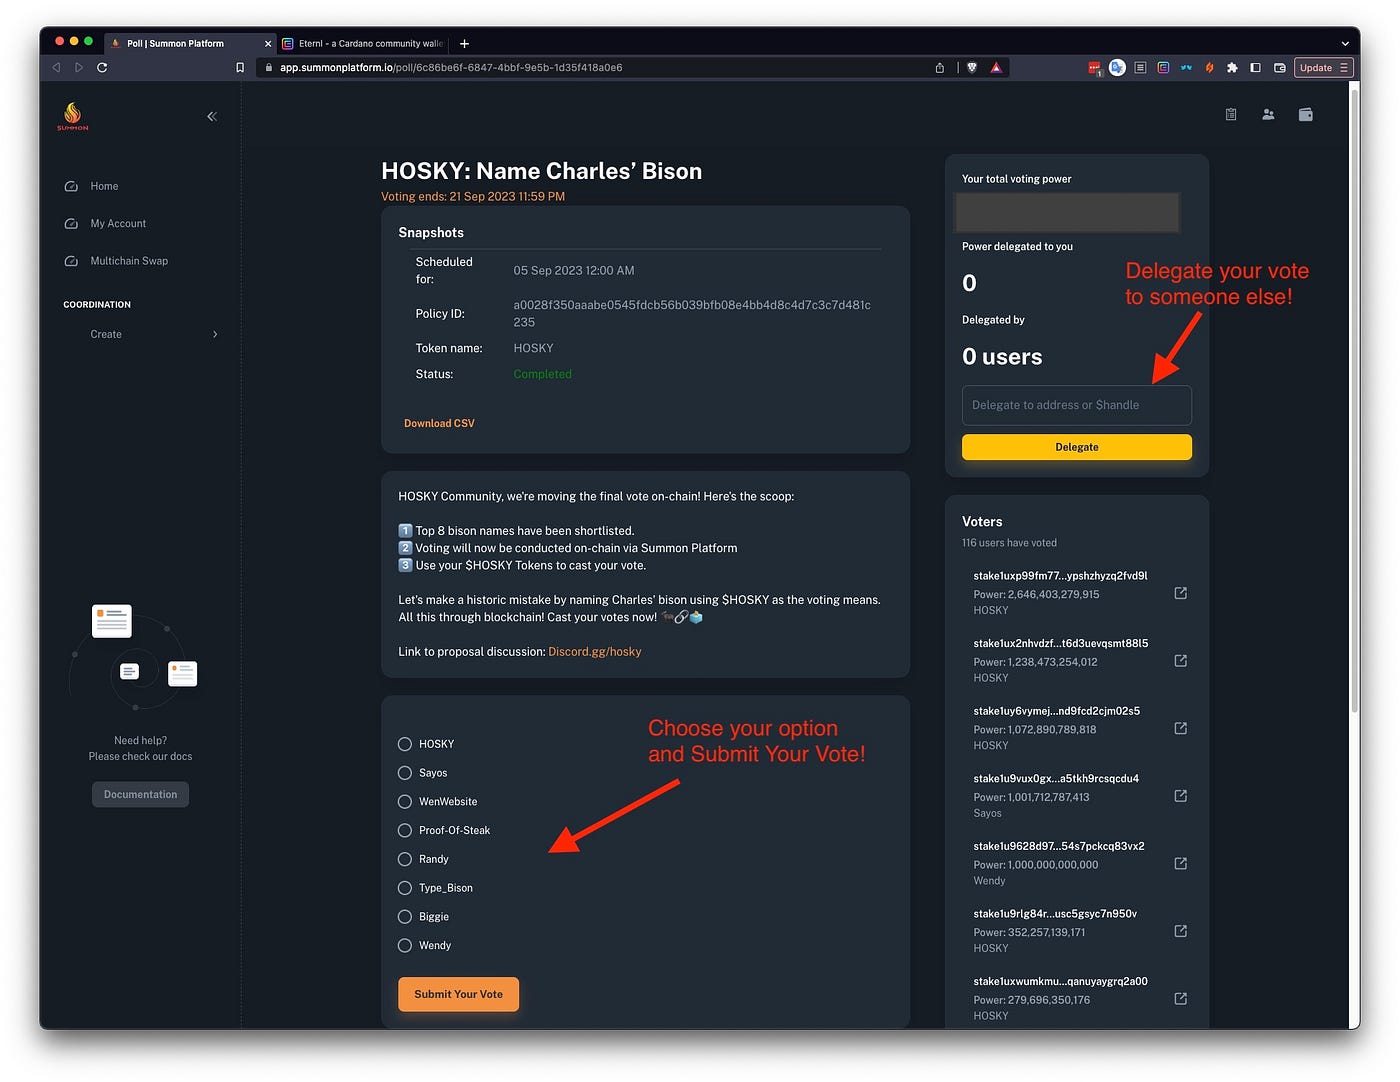
Task: Open explorer link for stake1uy6vymej voter
Action: pyautogui.click(x=1180, y=728)
